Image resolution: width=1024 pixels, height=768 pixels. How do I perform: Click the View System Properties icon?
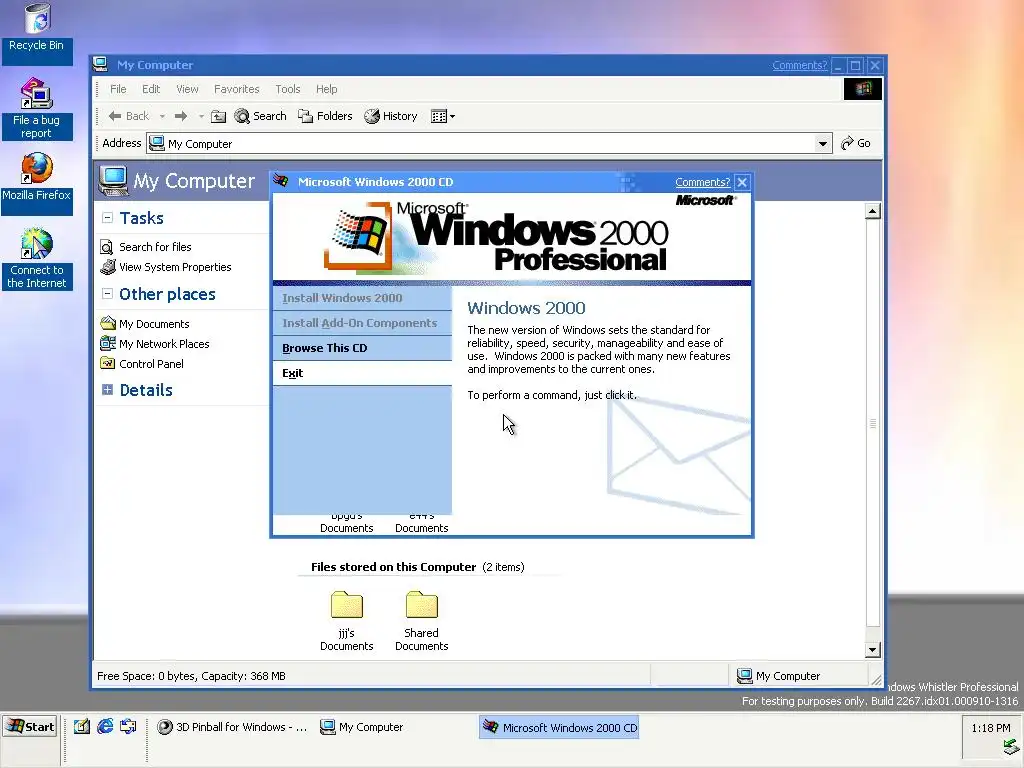click(108, 266)
